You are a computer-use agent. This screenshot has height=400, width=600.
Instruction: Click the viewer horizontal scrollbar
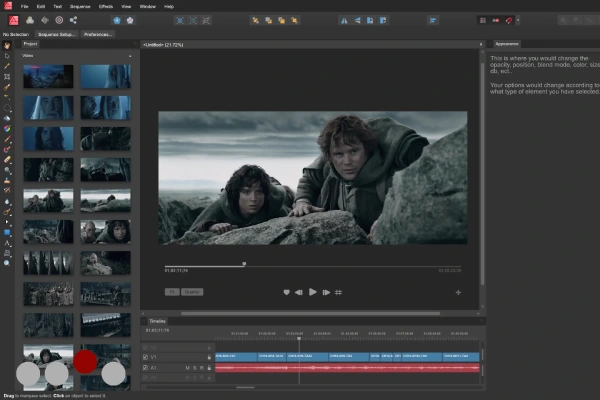310,313
